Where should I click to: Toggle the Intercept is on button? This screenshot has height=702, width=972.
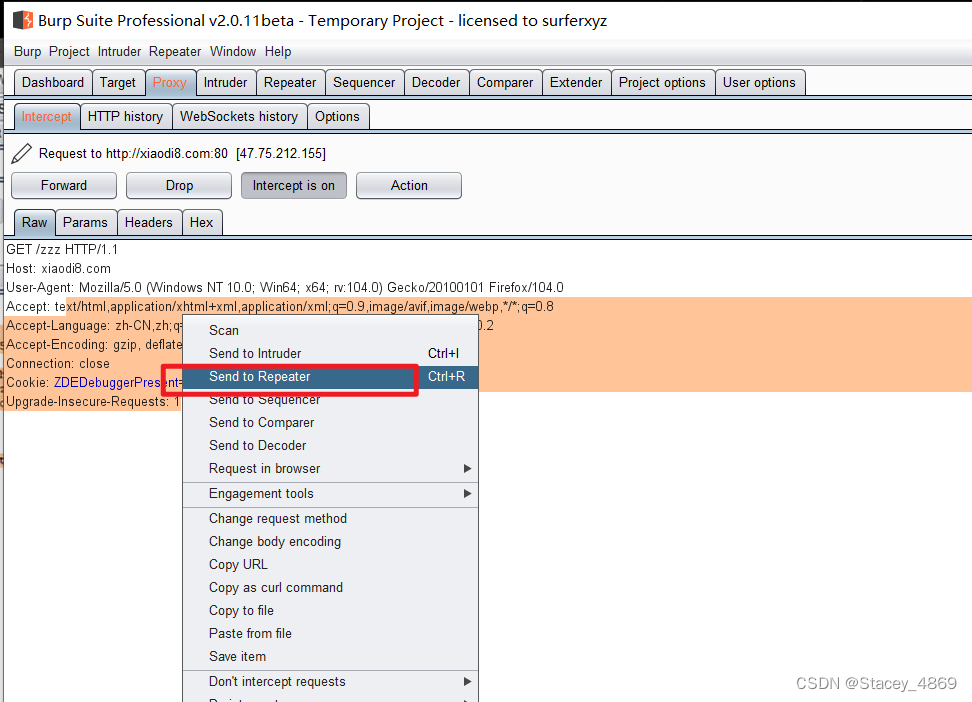tap(294, 185)
